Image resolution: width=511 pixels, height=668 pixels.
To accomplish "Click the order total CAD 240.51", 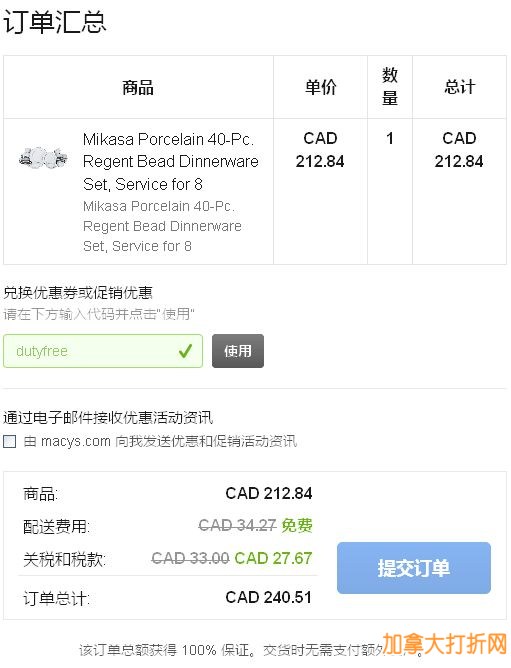I will pos(268,597).
